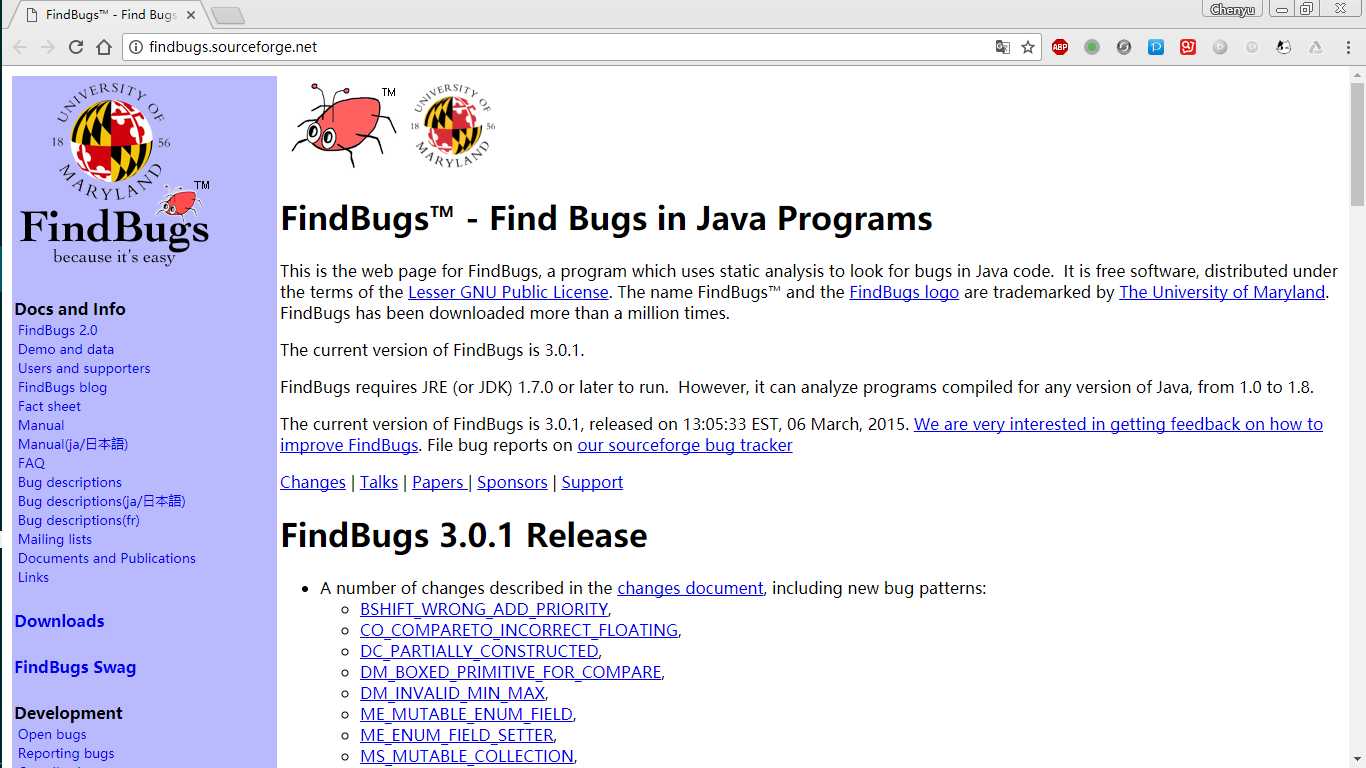Click the Chenyu profile button
This screenshot has width=1366, height=768.
(1232, 9)
